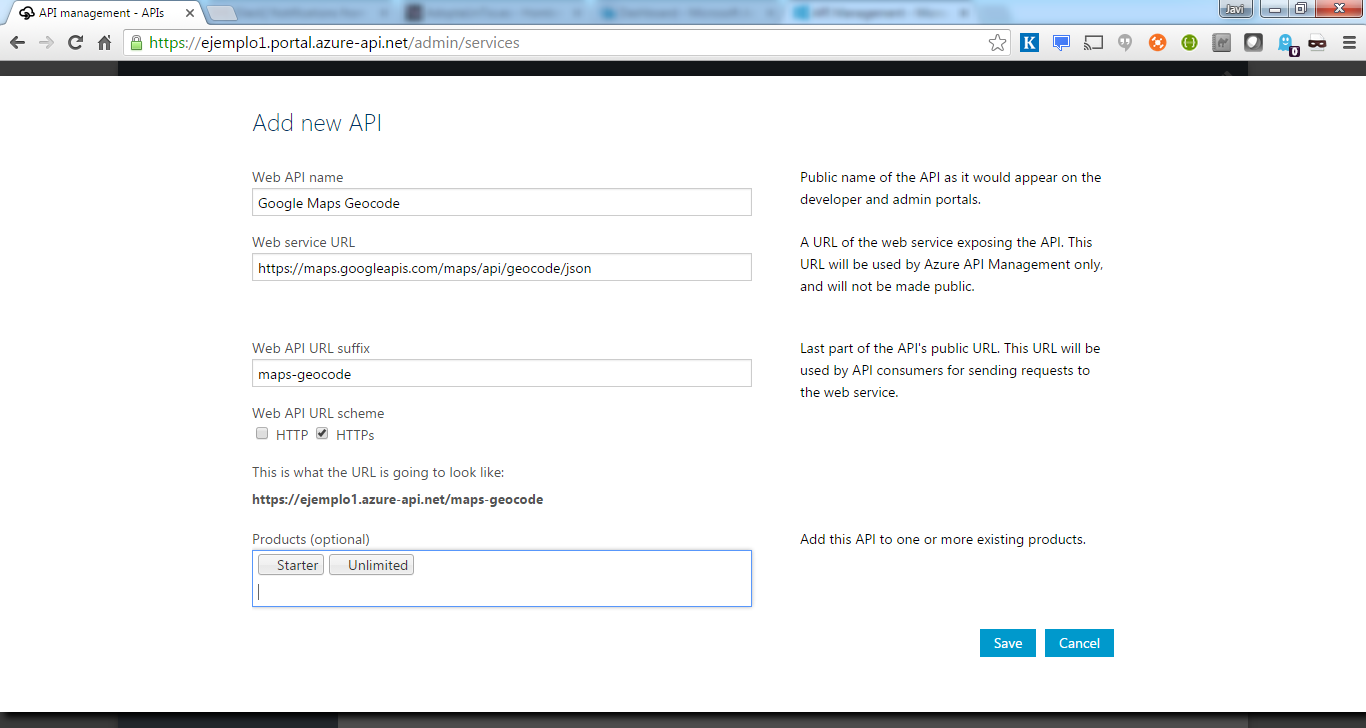Bookmark the page using the star icon

[x=998, y=42]
